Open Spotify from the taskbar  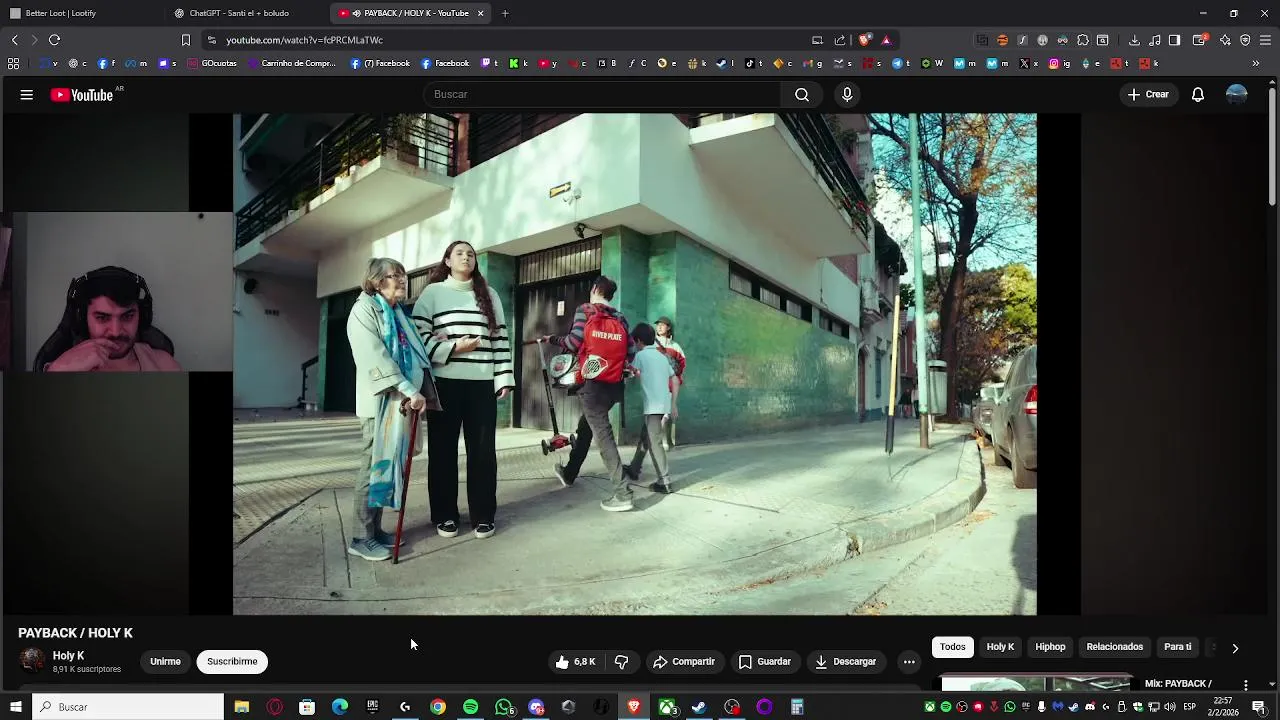[x=471, y=707]
